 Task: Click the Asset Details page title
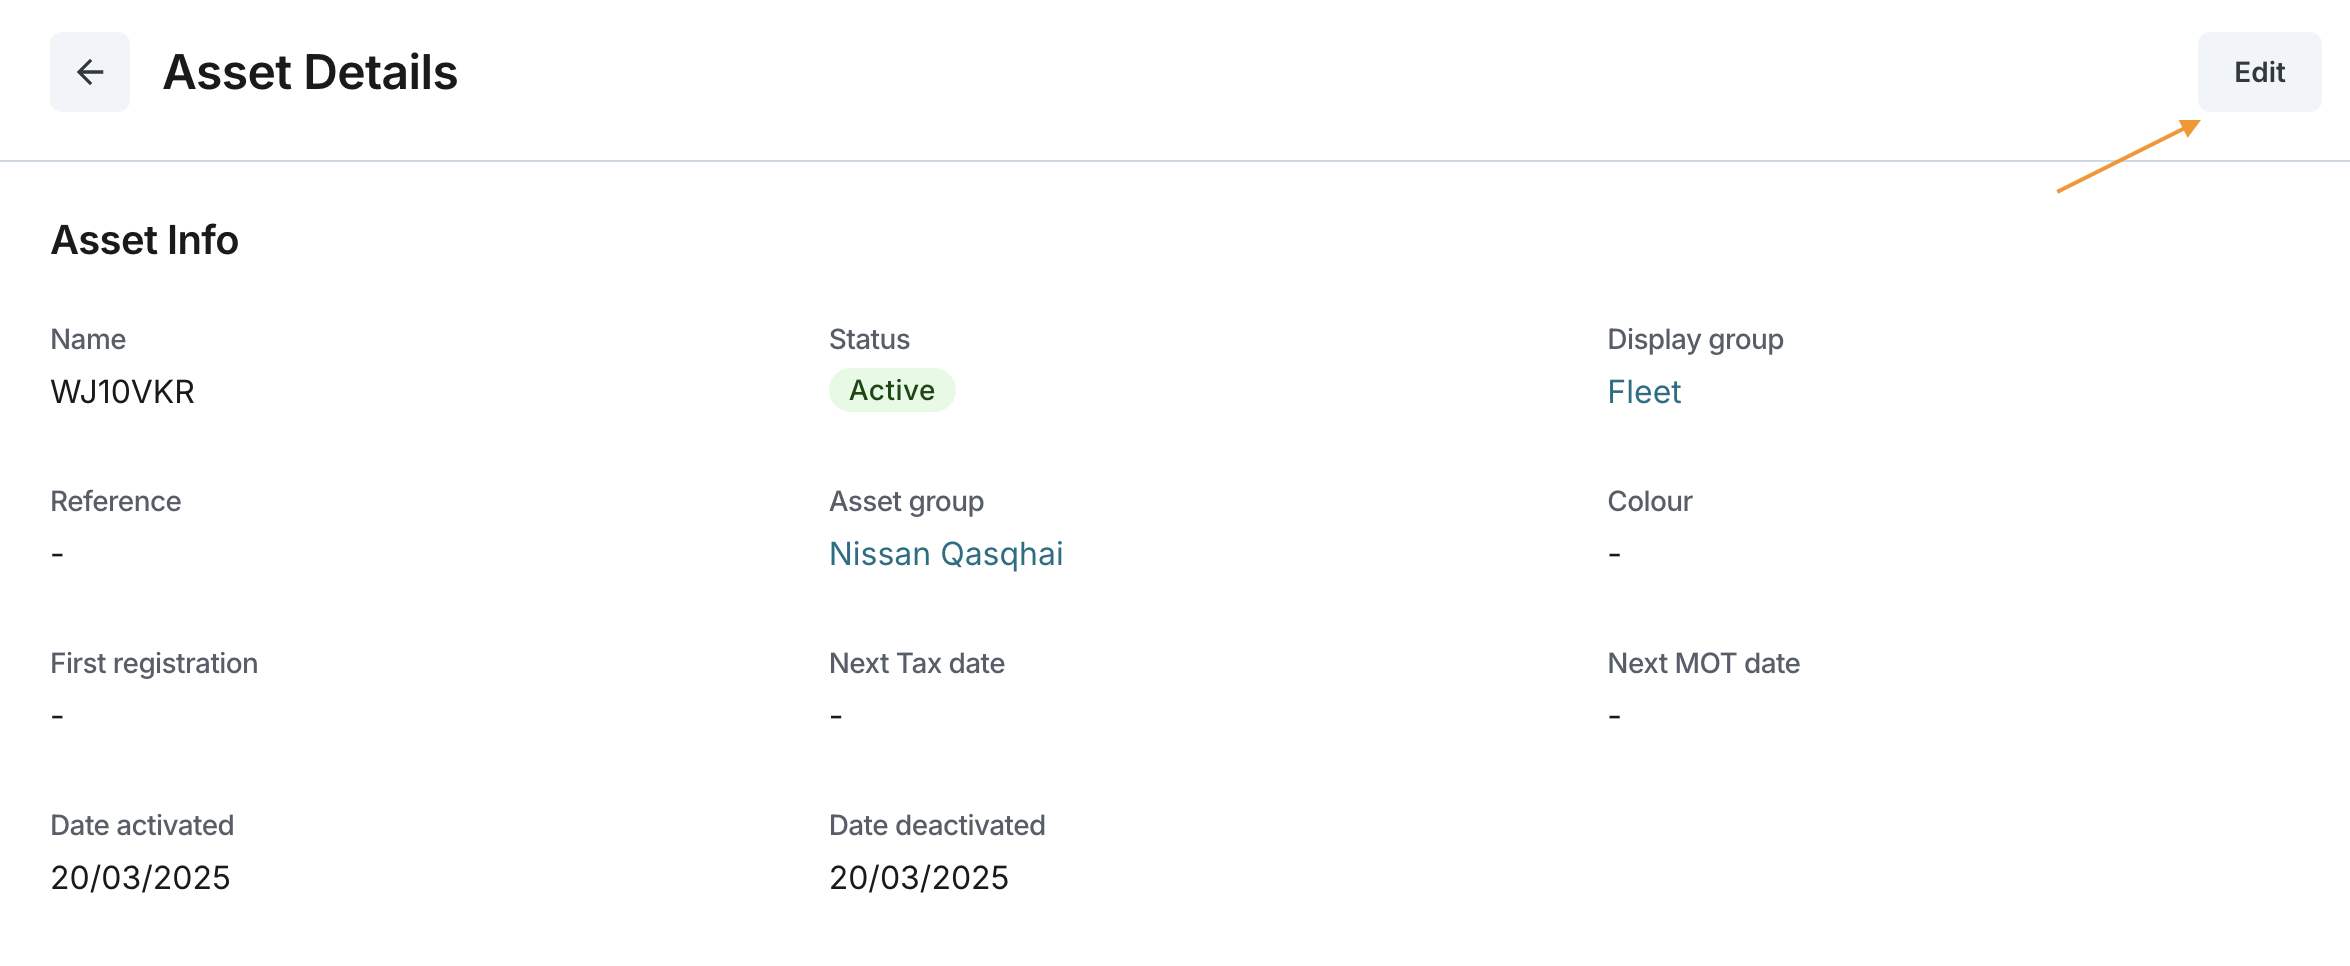[x=310, y=72]
